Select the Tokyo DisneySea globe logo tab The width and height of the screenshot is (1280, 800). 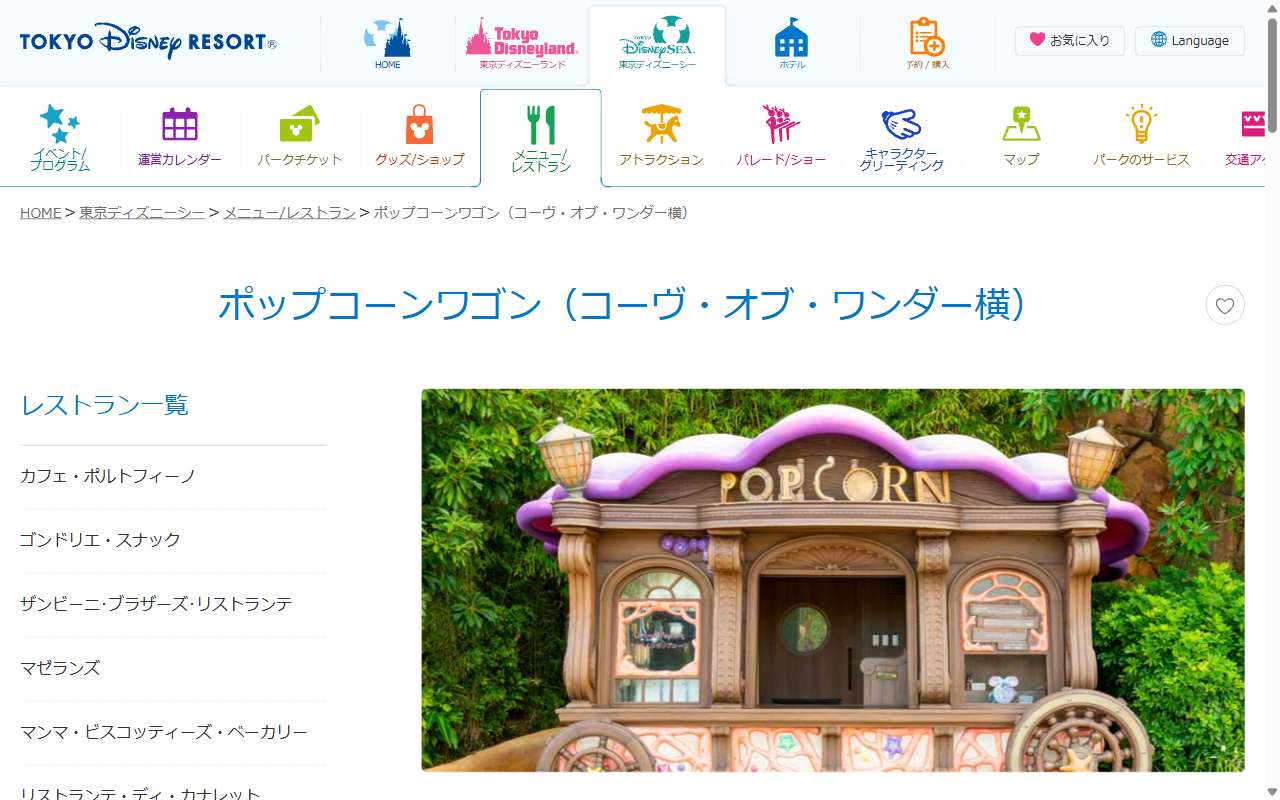click(657, 44)
